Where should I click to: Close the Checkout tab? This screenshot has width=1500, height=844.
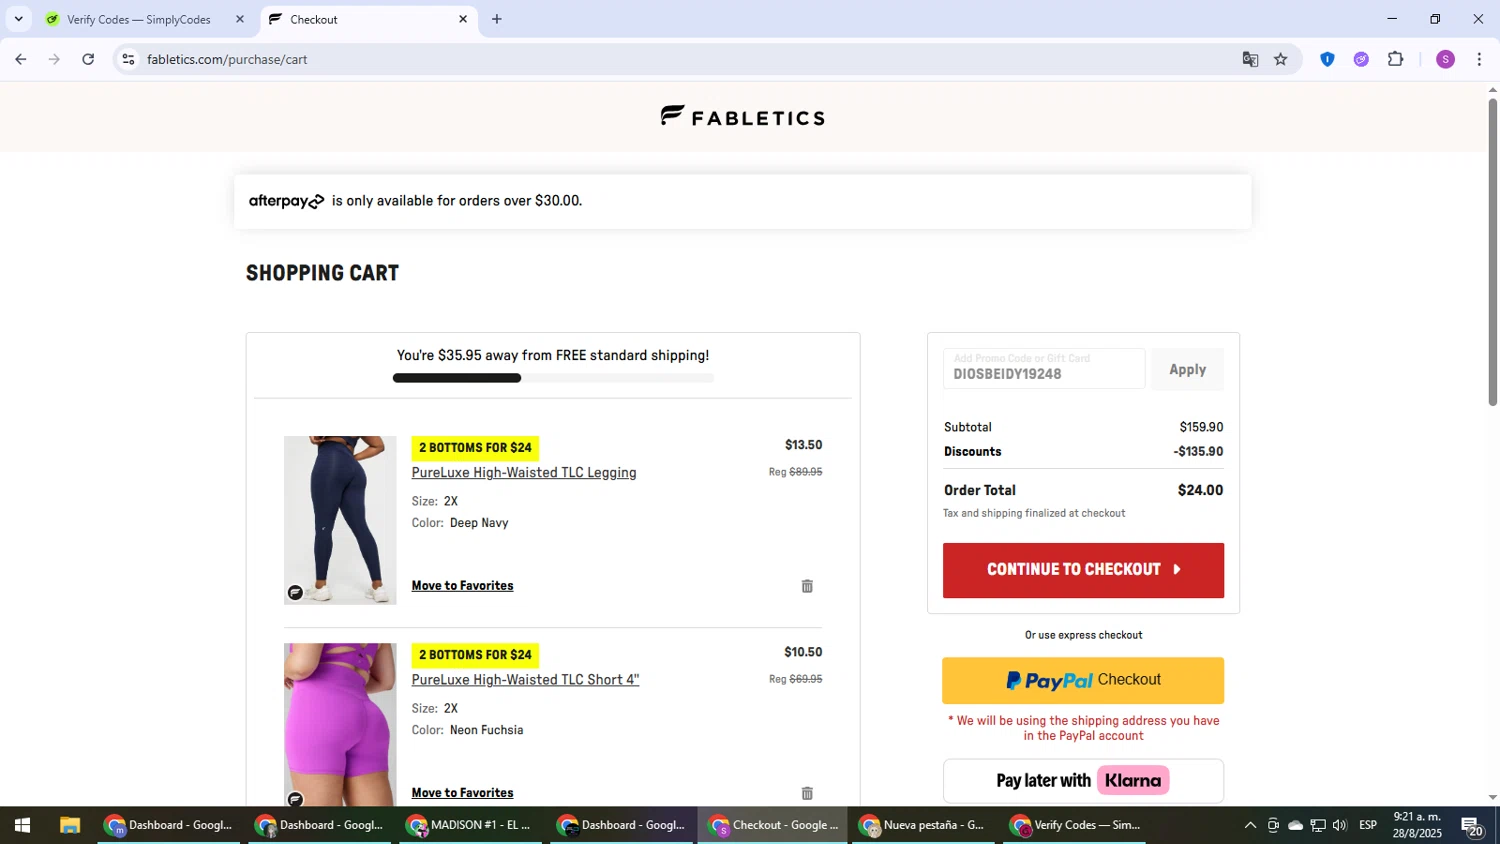pos(463,19)
